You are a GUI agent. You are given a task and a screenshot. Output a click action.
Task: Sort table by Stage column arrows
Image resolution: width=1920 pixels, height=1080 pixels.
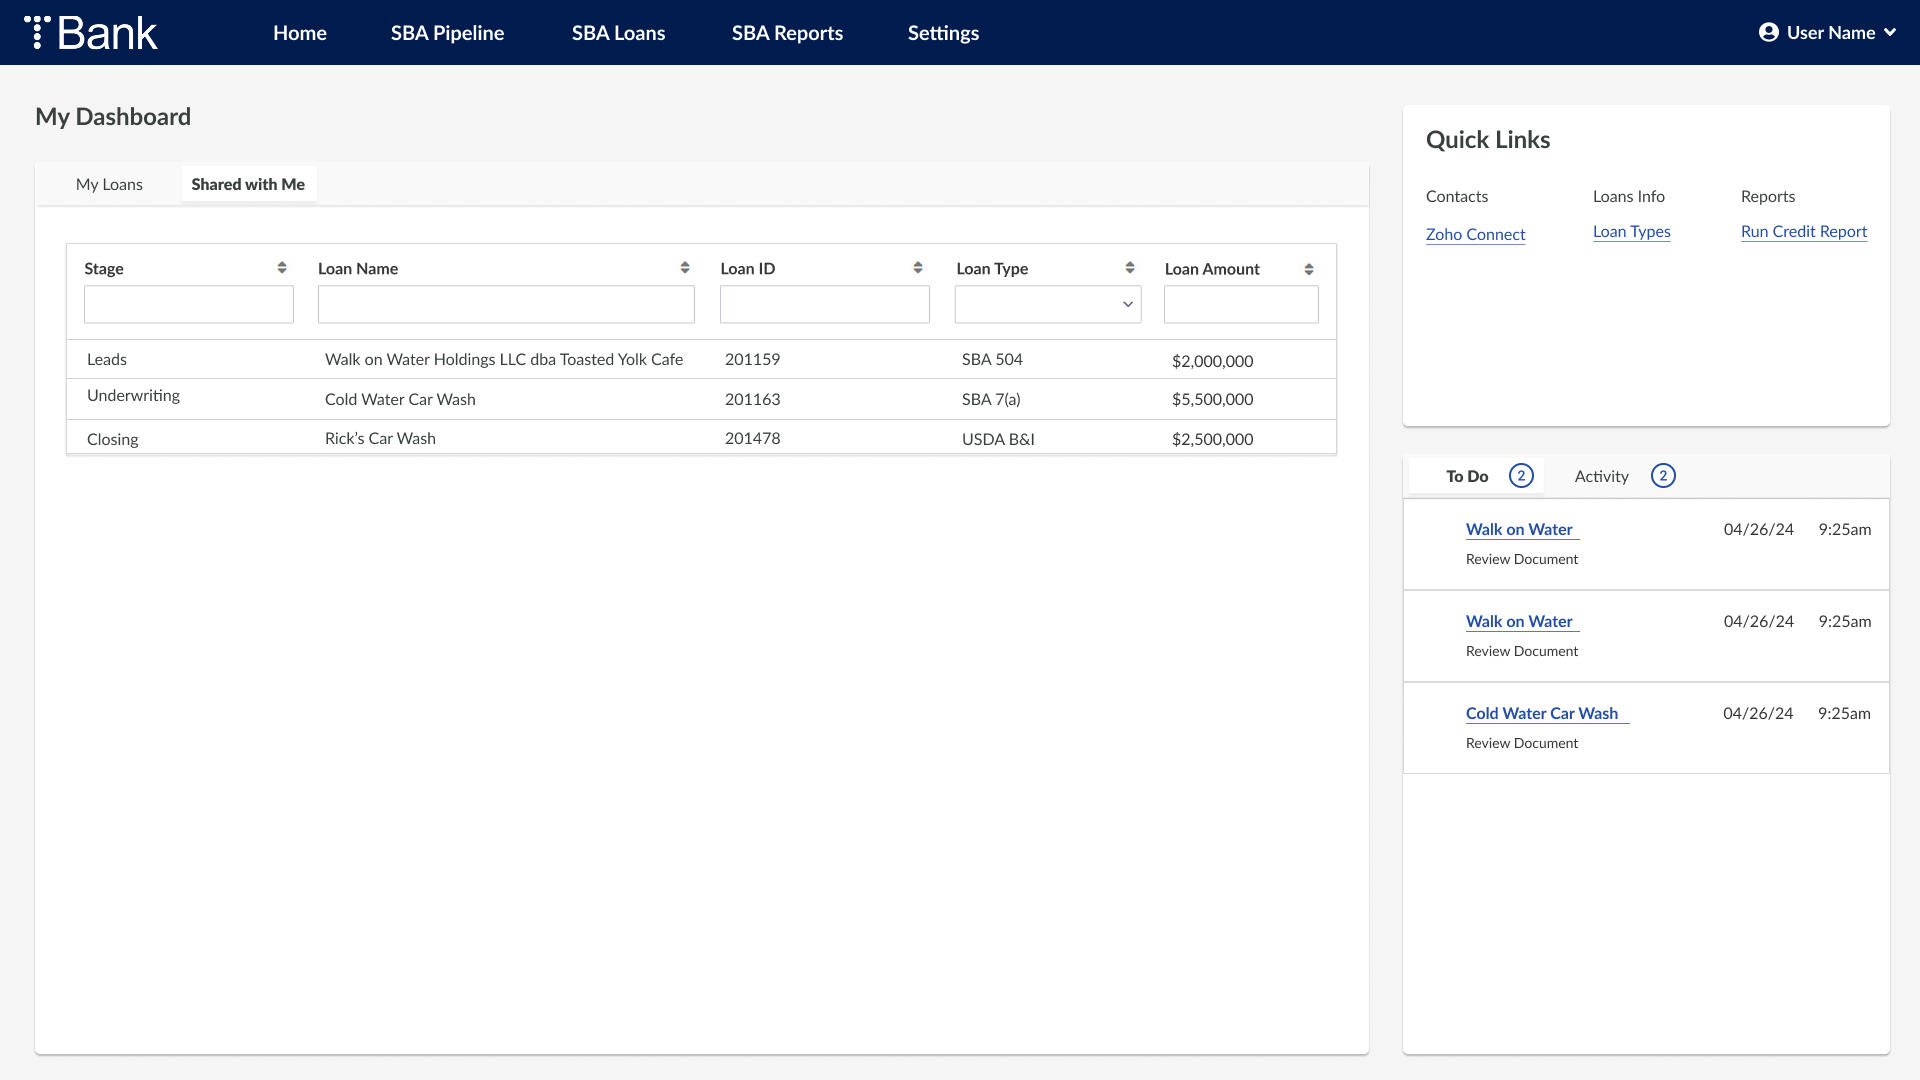[282, 268]
